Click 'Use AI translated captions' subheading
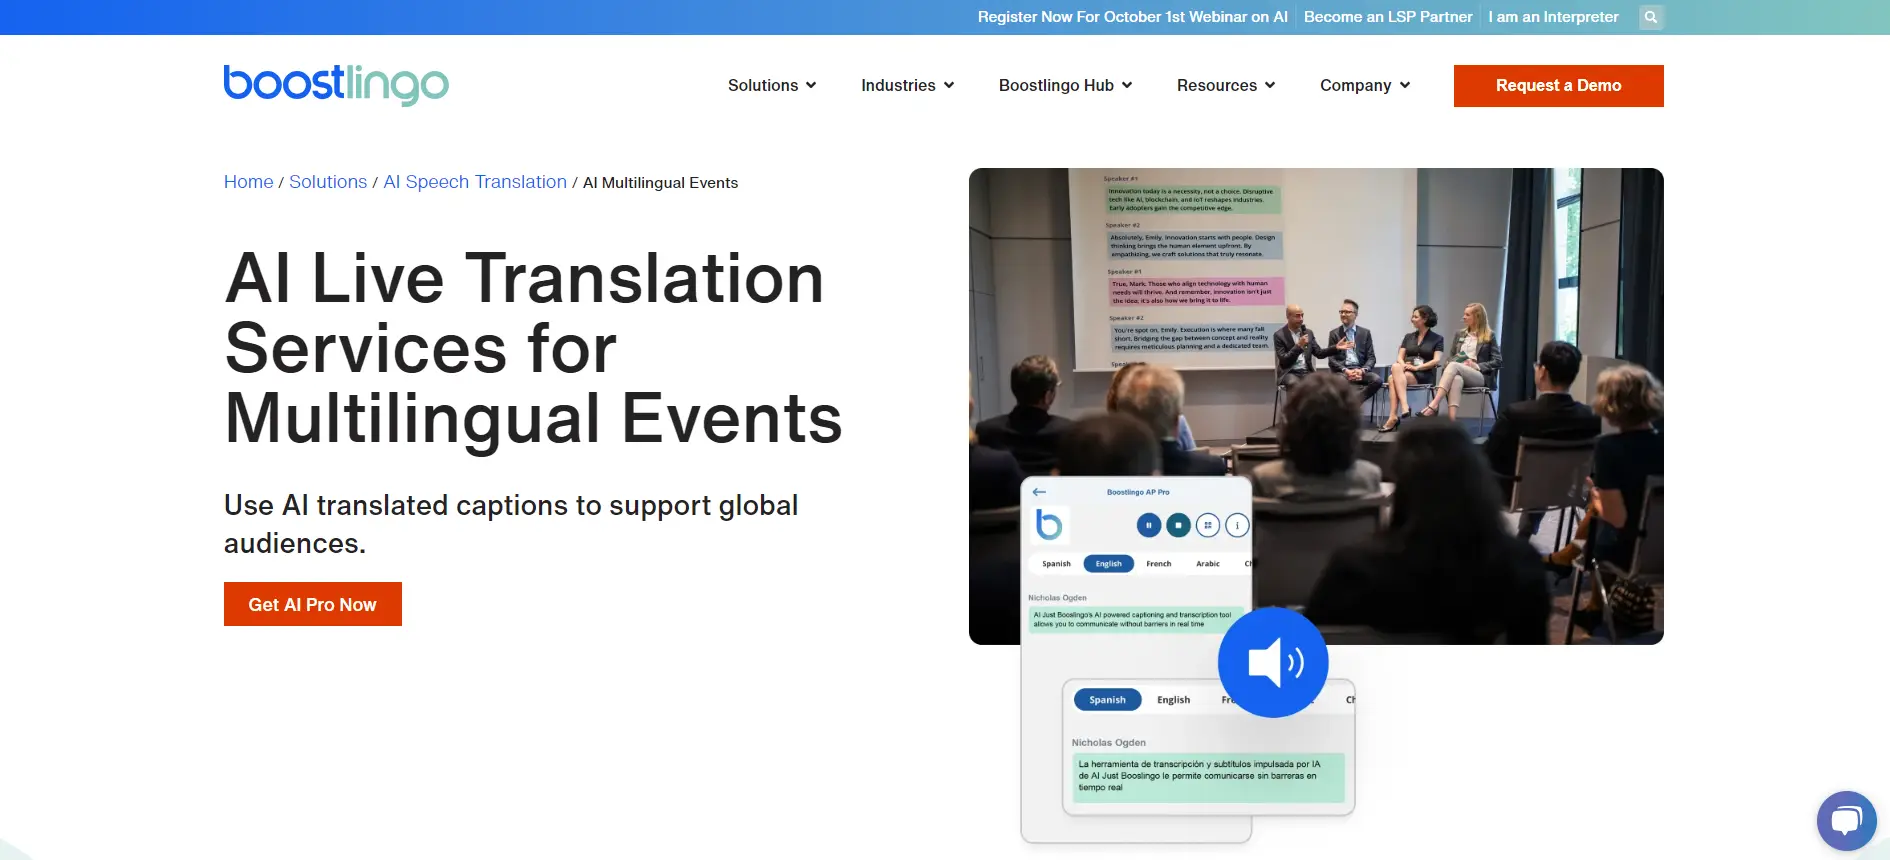This screenshot has height=860, width=1890. click(x=511, y=524)
